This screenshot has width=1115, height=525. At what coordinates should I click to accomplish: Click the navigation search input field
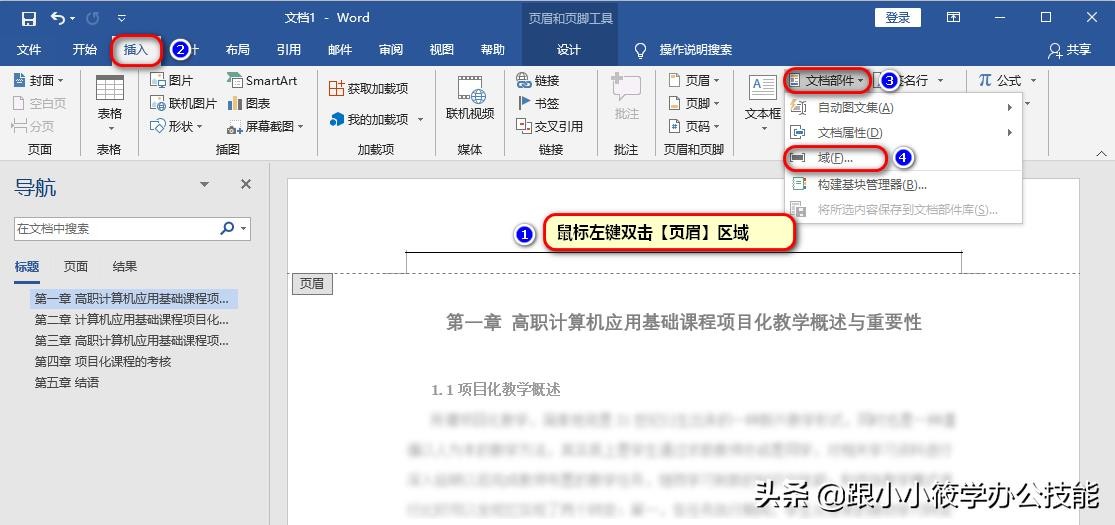(115, 228)
